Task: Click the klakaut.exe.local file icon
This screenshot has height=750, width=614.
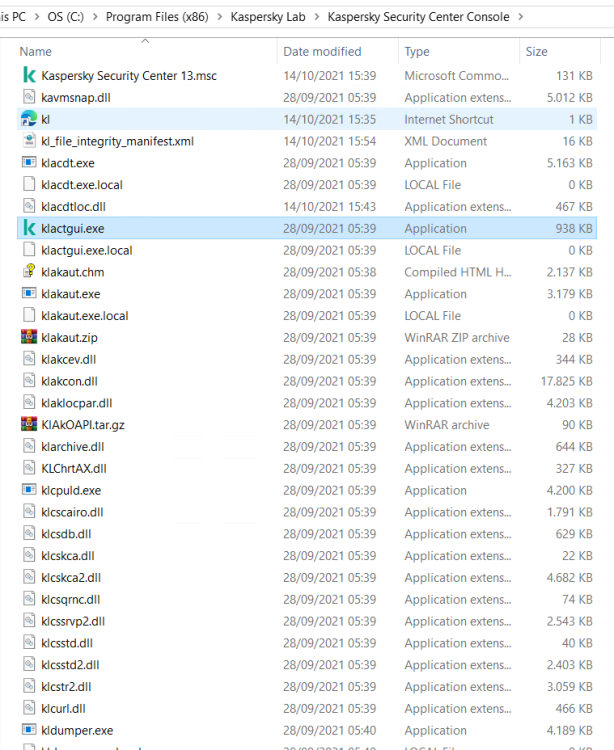Action: 29,316
